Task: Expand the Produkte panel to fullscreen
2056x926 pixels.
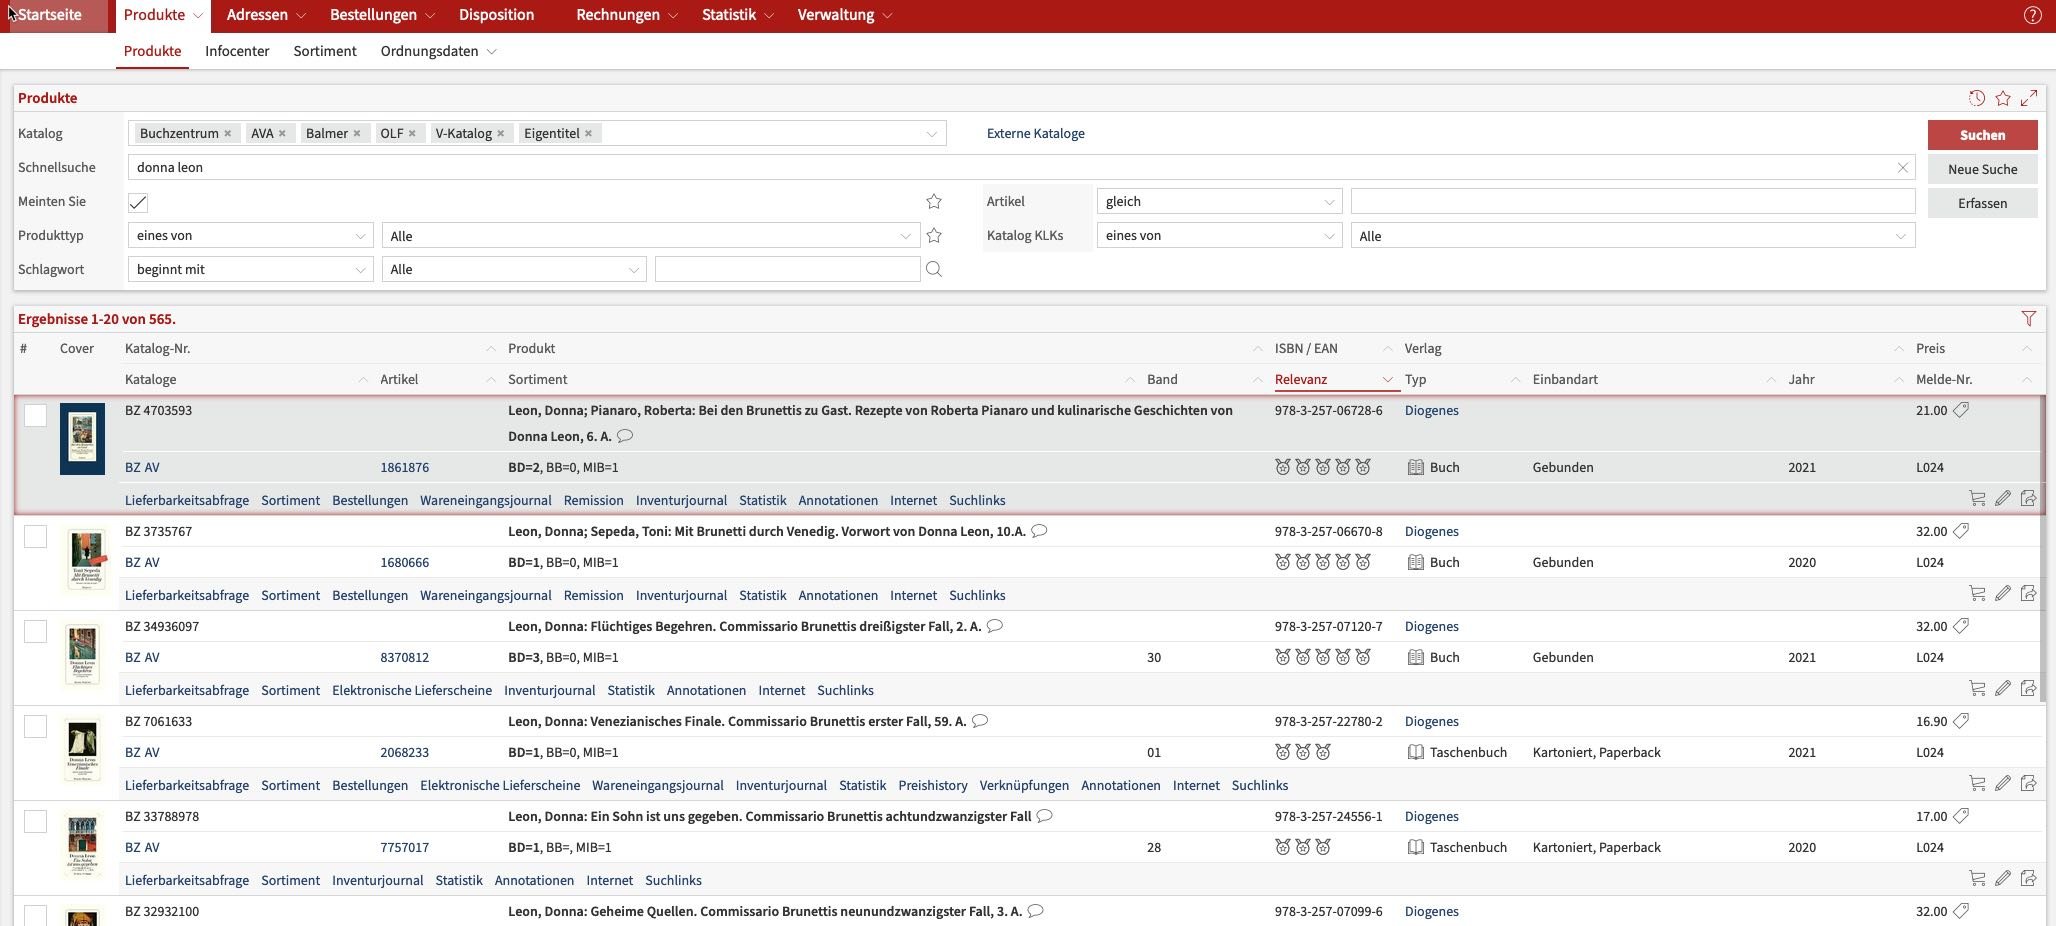Action: pyautogui.click(x=2029, y=98)
